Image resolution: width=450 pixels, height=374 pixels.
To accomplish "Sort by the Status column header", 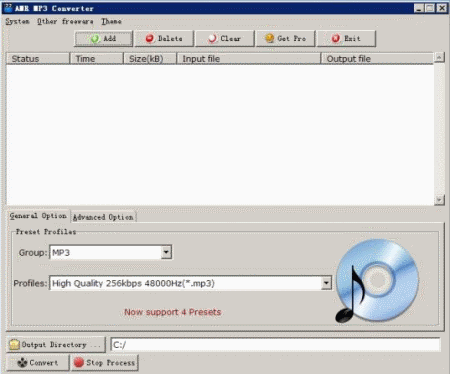I will 38,59.
